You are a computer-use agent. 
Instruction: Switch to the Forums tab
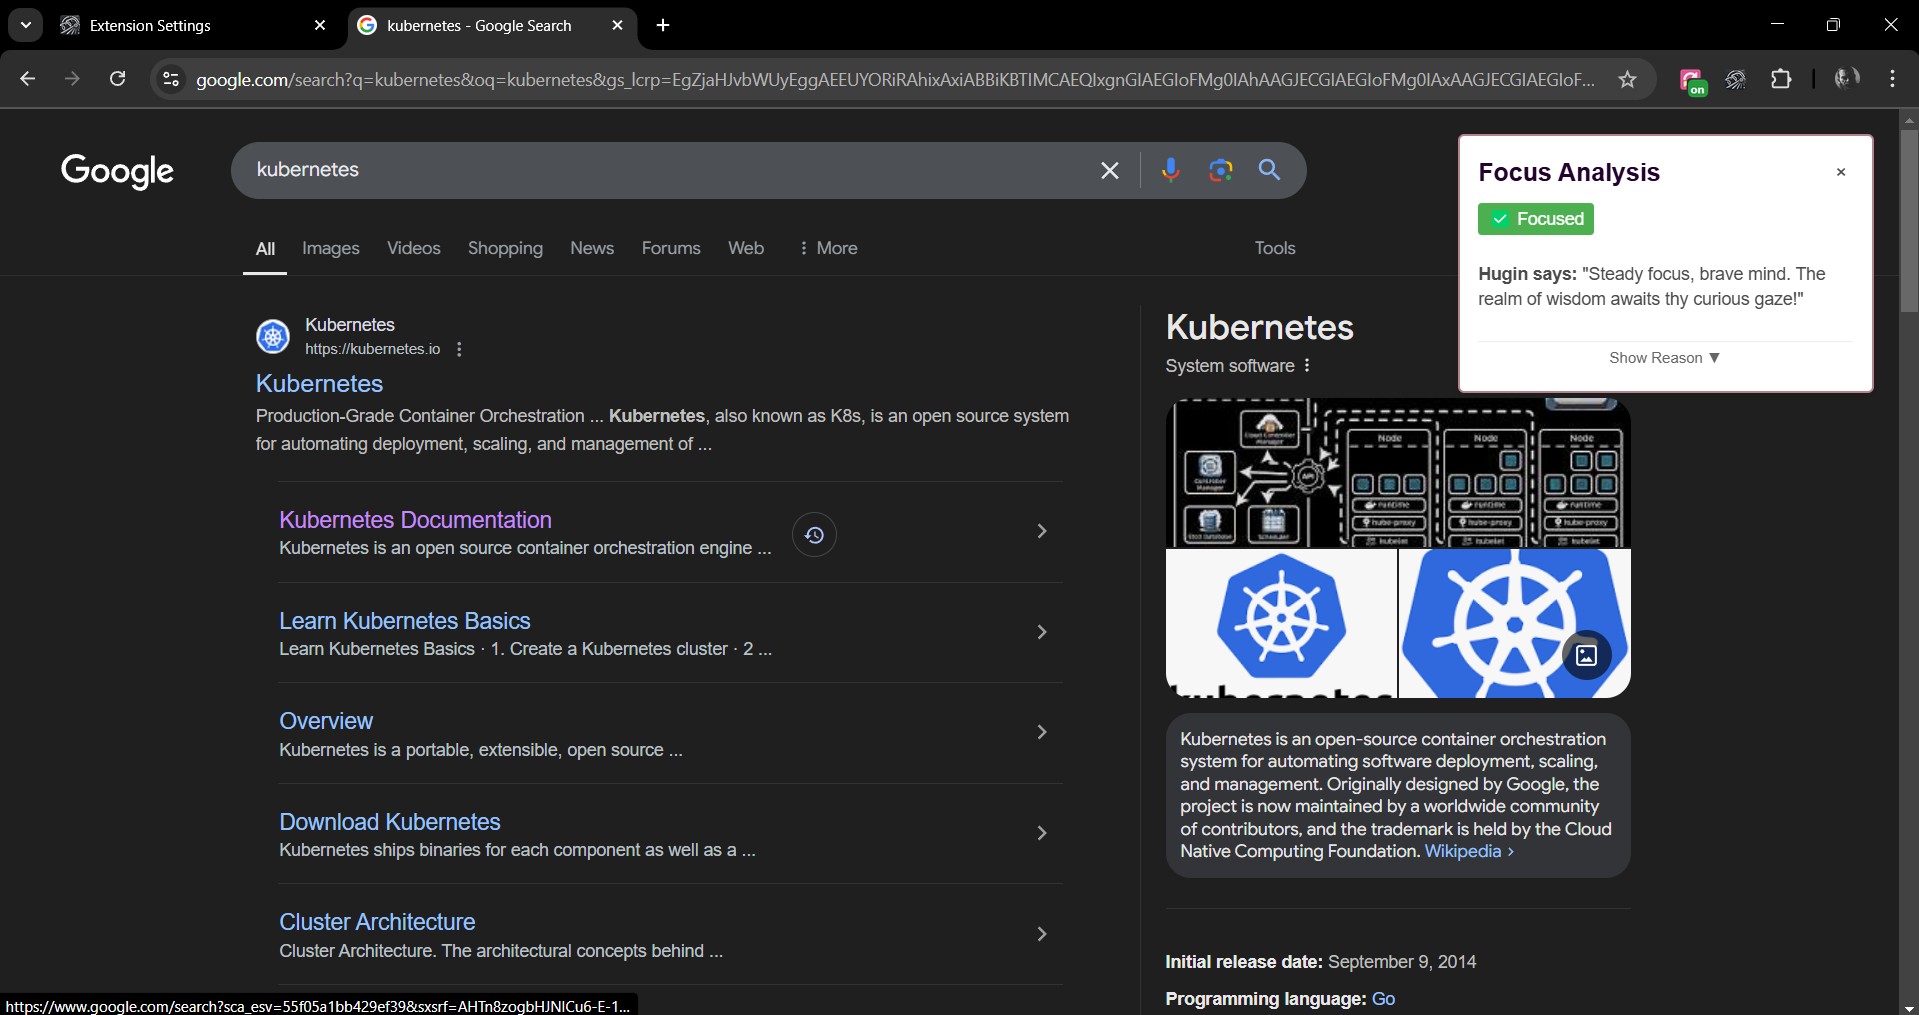coord(671,248)
